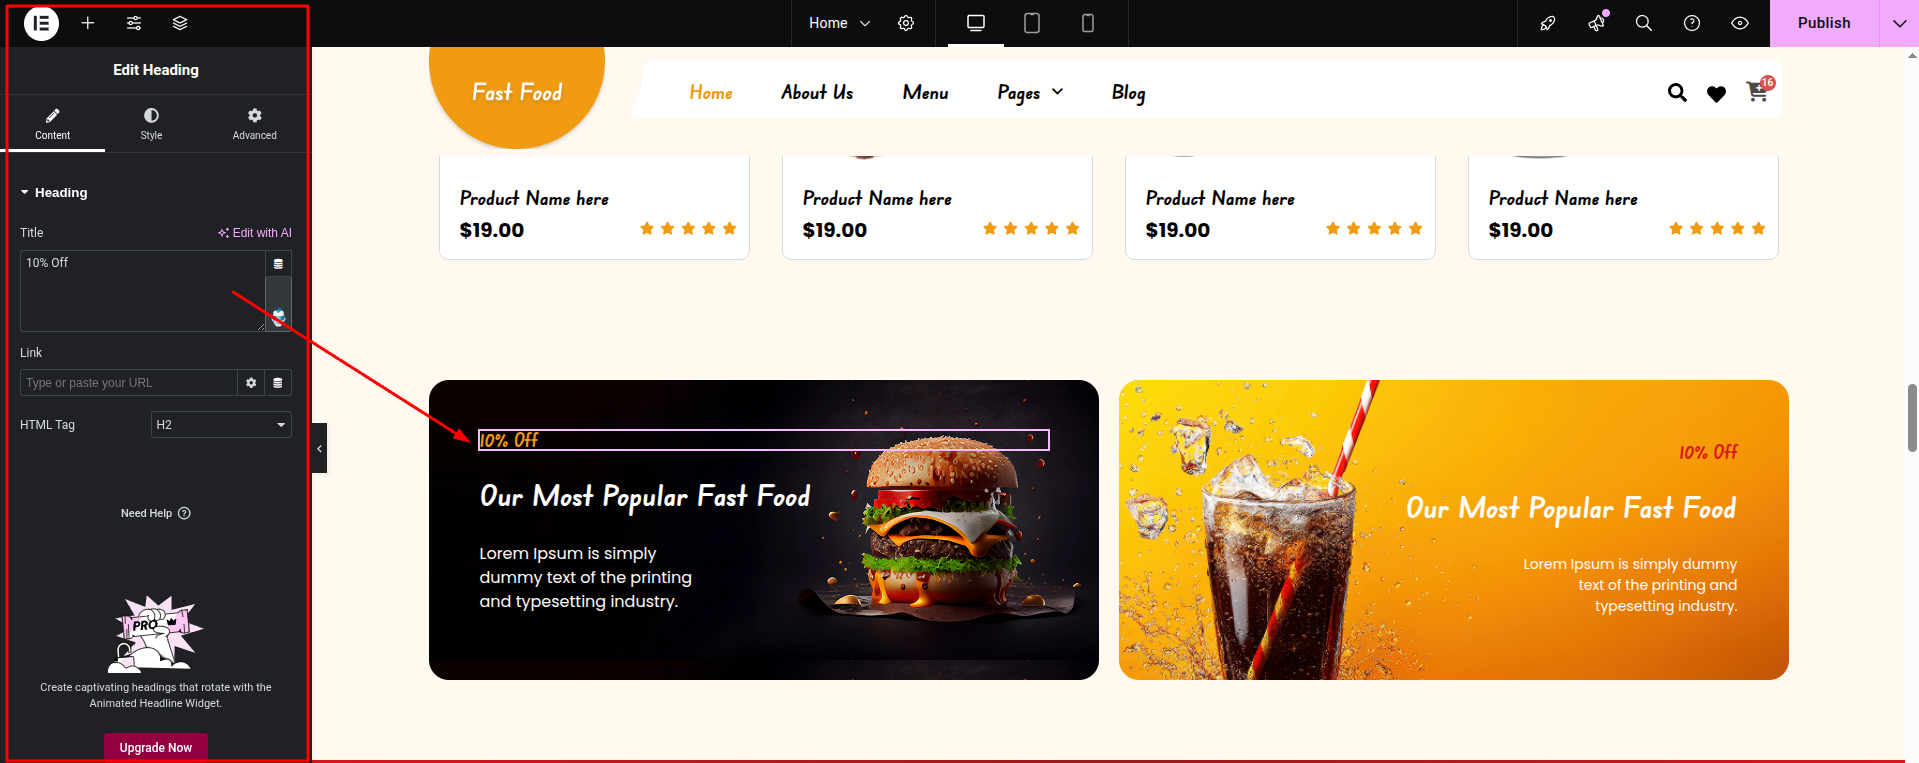The height and width of the screenshot is (763, 1919).
Task: Click the Add Element plus icon
Action: click(88, 23)
